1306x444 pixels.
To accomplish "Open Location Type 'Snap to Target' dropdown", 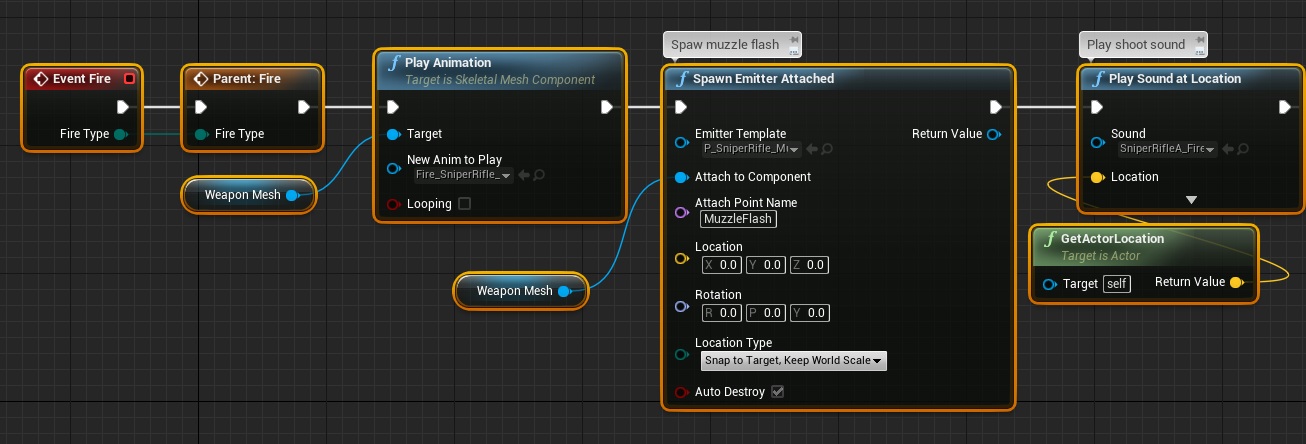I will 794,361.
